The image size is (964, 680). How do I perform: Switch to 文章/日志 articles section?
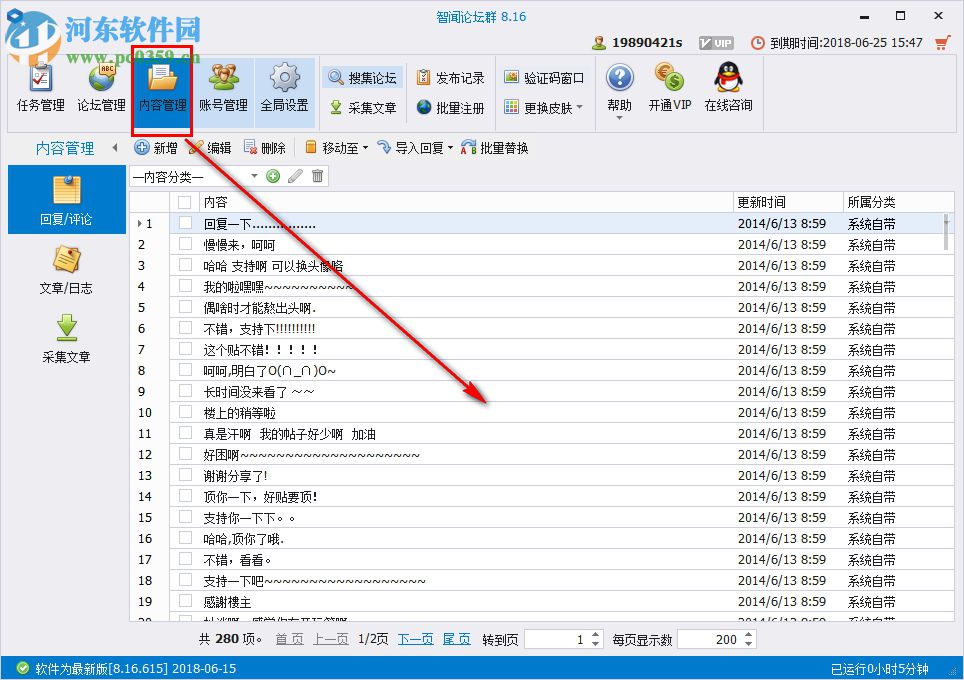(x=66, y=270)
